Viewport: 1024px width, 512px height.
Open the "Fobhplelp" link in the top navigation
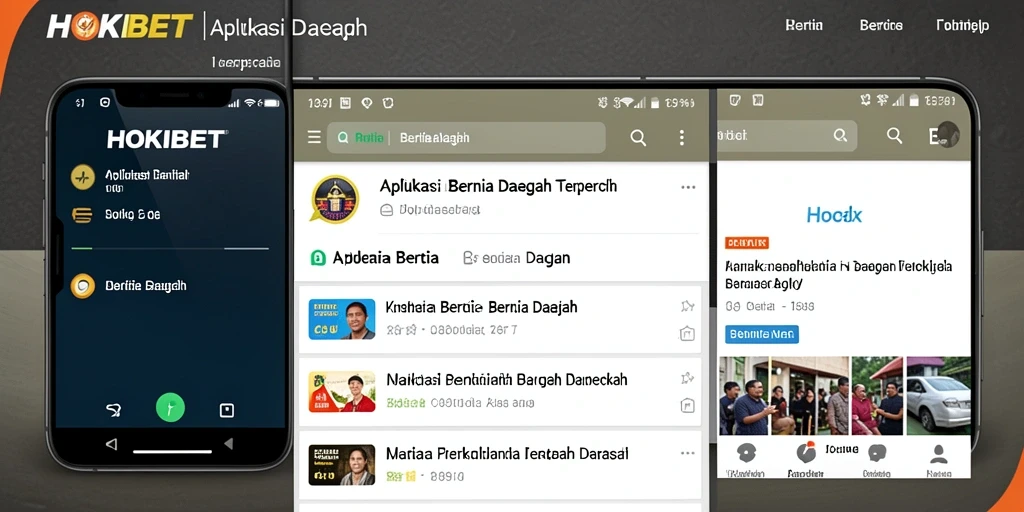[963, 26]
